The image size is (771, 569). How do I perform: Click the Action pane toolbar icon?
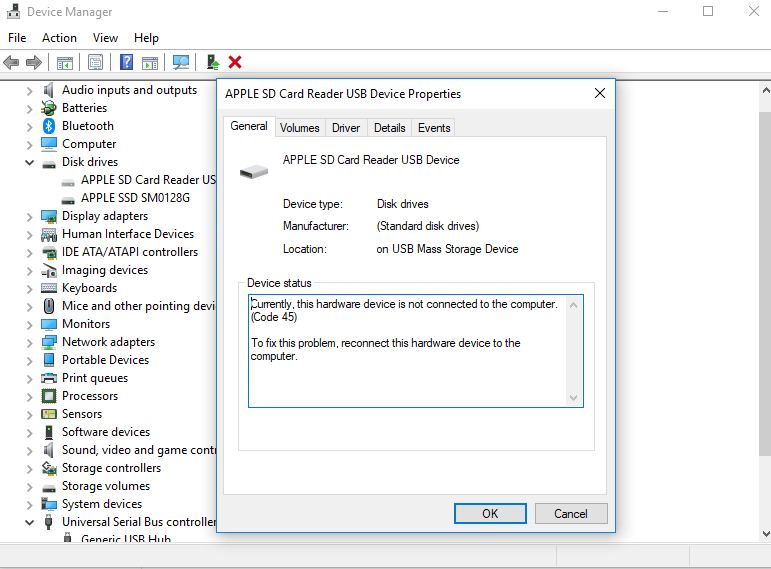tap(150, 62)
